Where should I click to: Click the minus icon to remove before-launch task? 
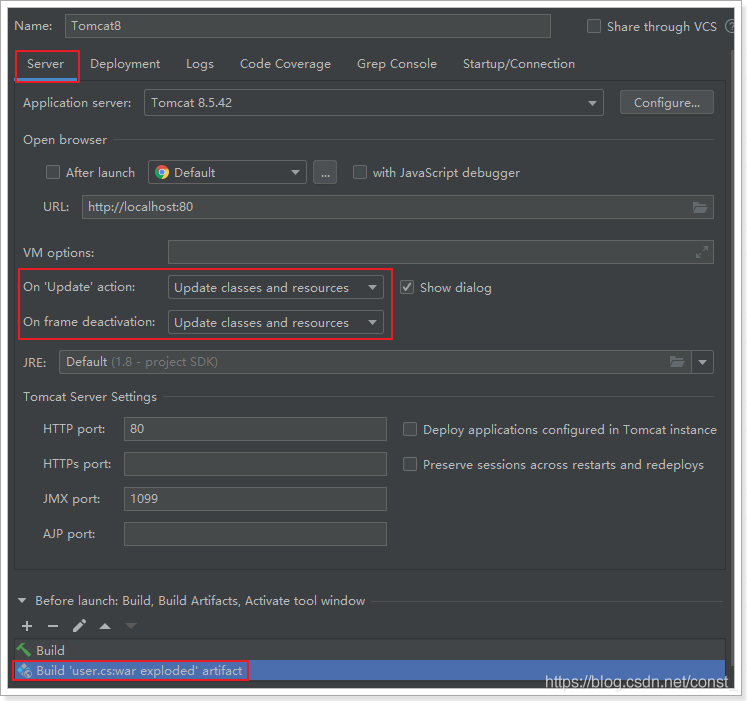click(x=53, y=626)
